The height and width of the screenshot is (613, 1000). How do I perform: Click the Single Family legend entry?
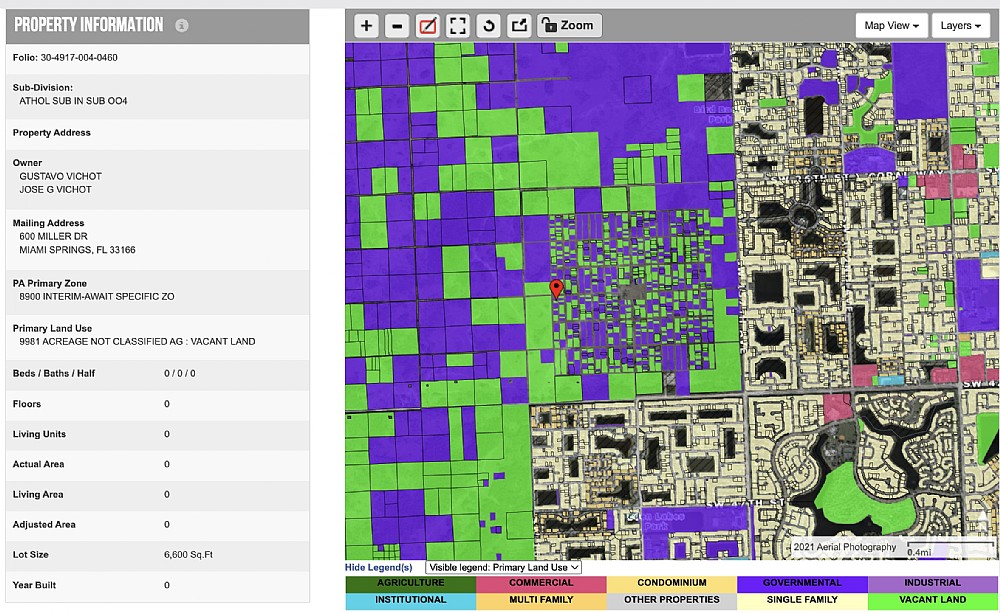pos(801,600)
